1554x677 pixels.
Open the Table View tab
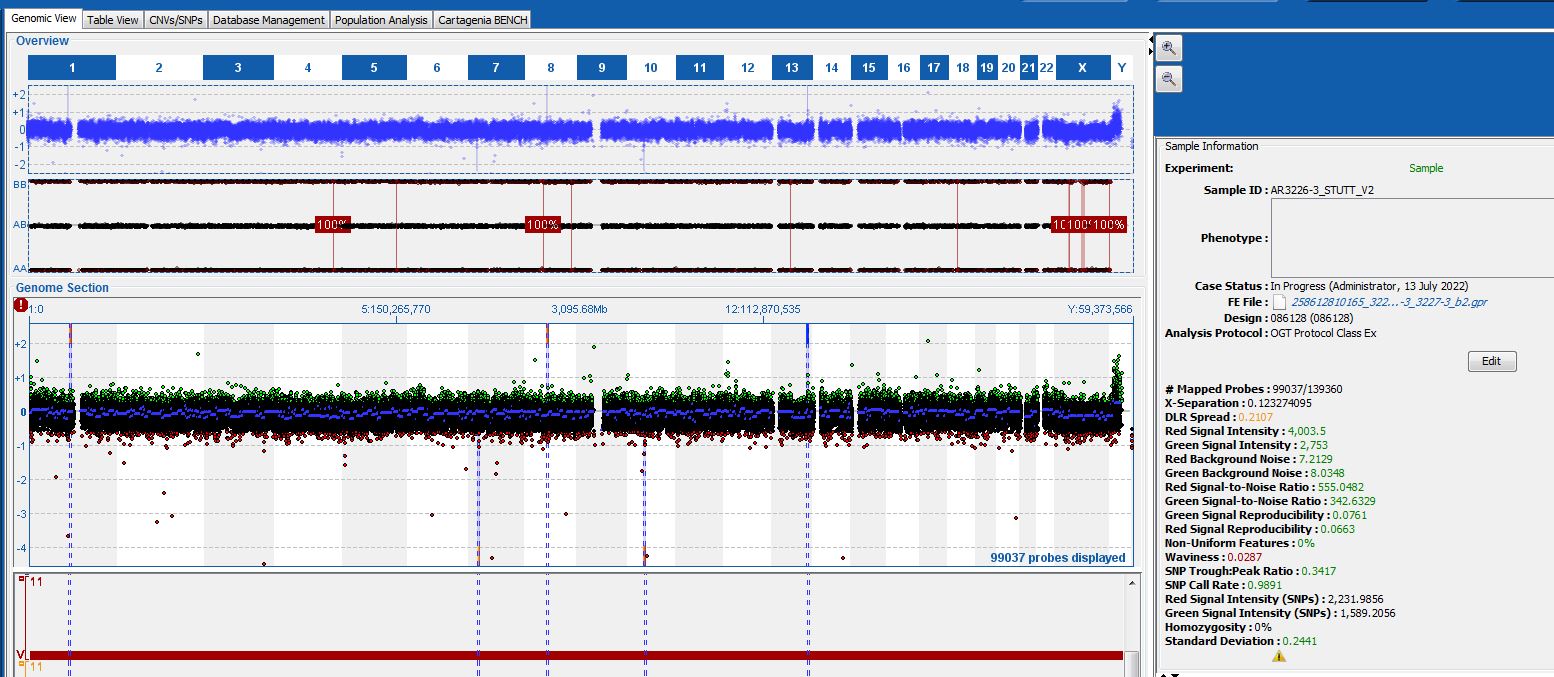coord(113,20)
